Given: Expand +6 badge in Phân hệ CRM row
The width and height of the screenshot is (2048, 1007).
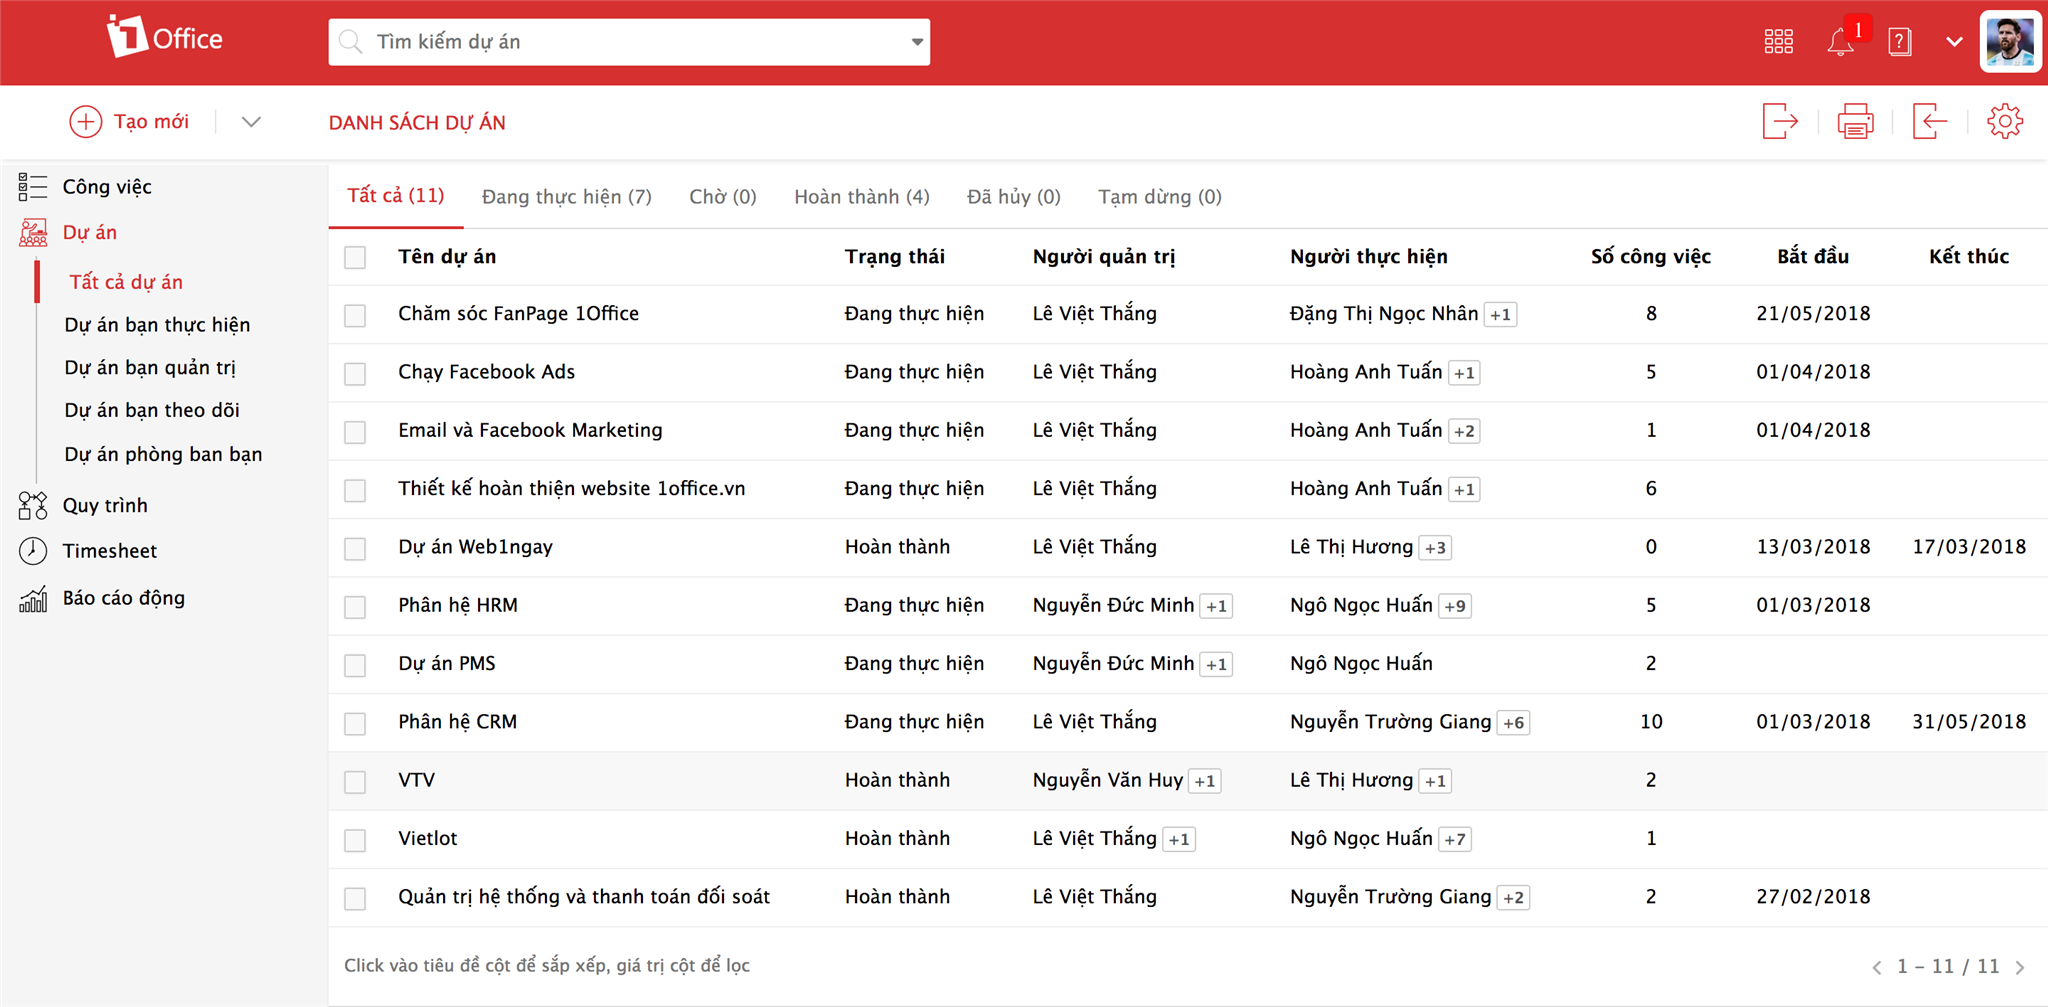Looking at the screenshot, I should (x=1514, y=723).
